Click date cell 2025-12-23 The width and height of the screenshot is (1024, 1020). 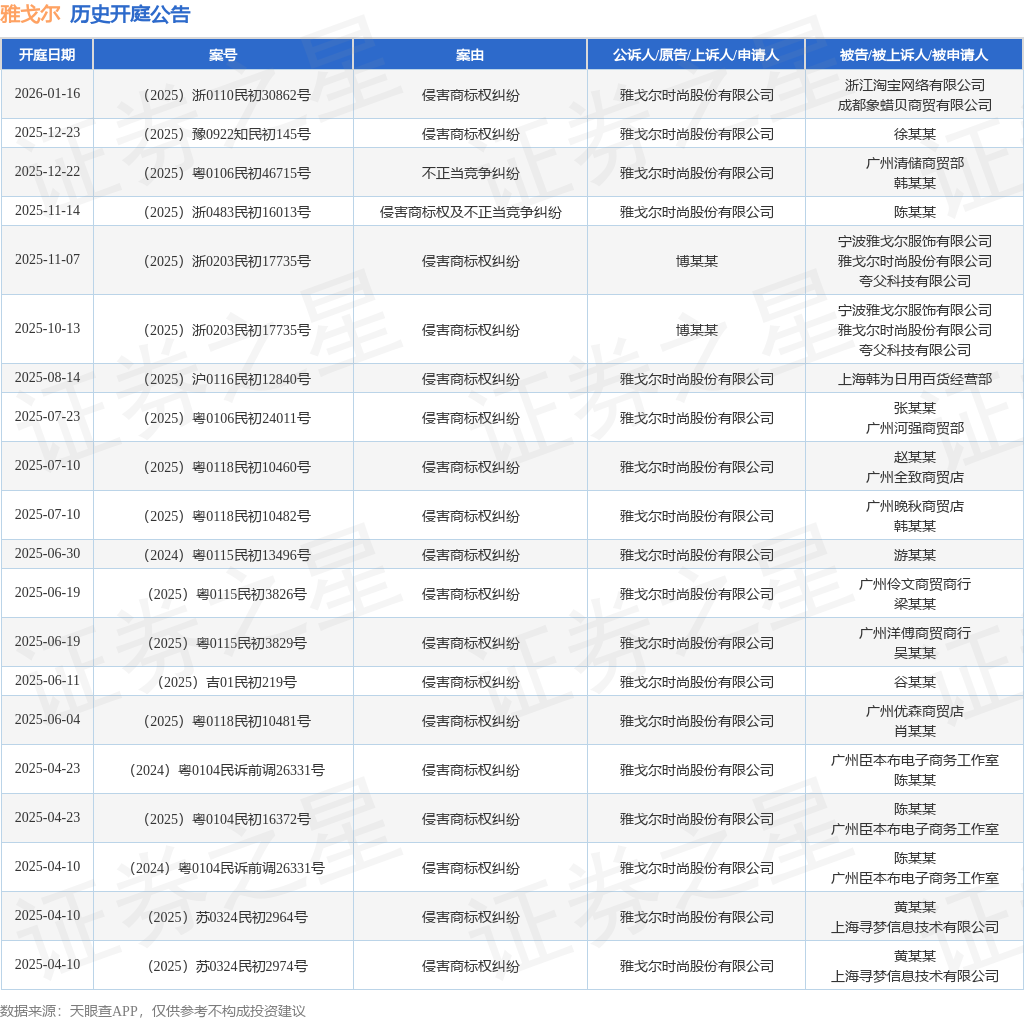pyautogui.click(x=47, y=133)
